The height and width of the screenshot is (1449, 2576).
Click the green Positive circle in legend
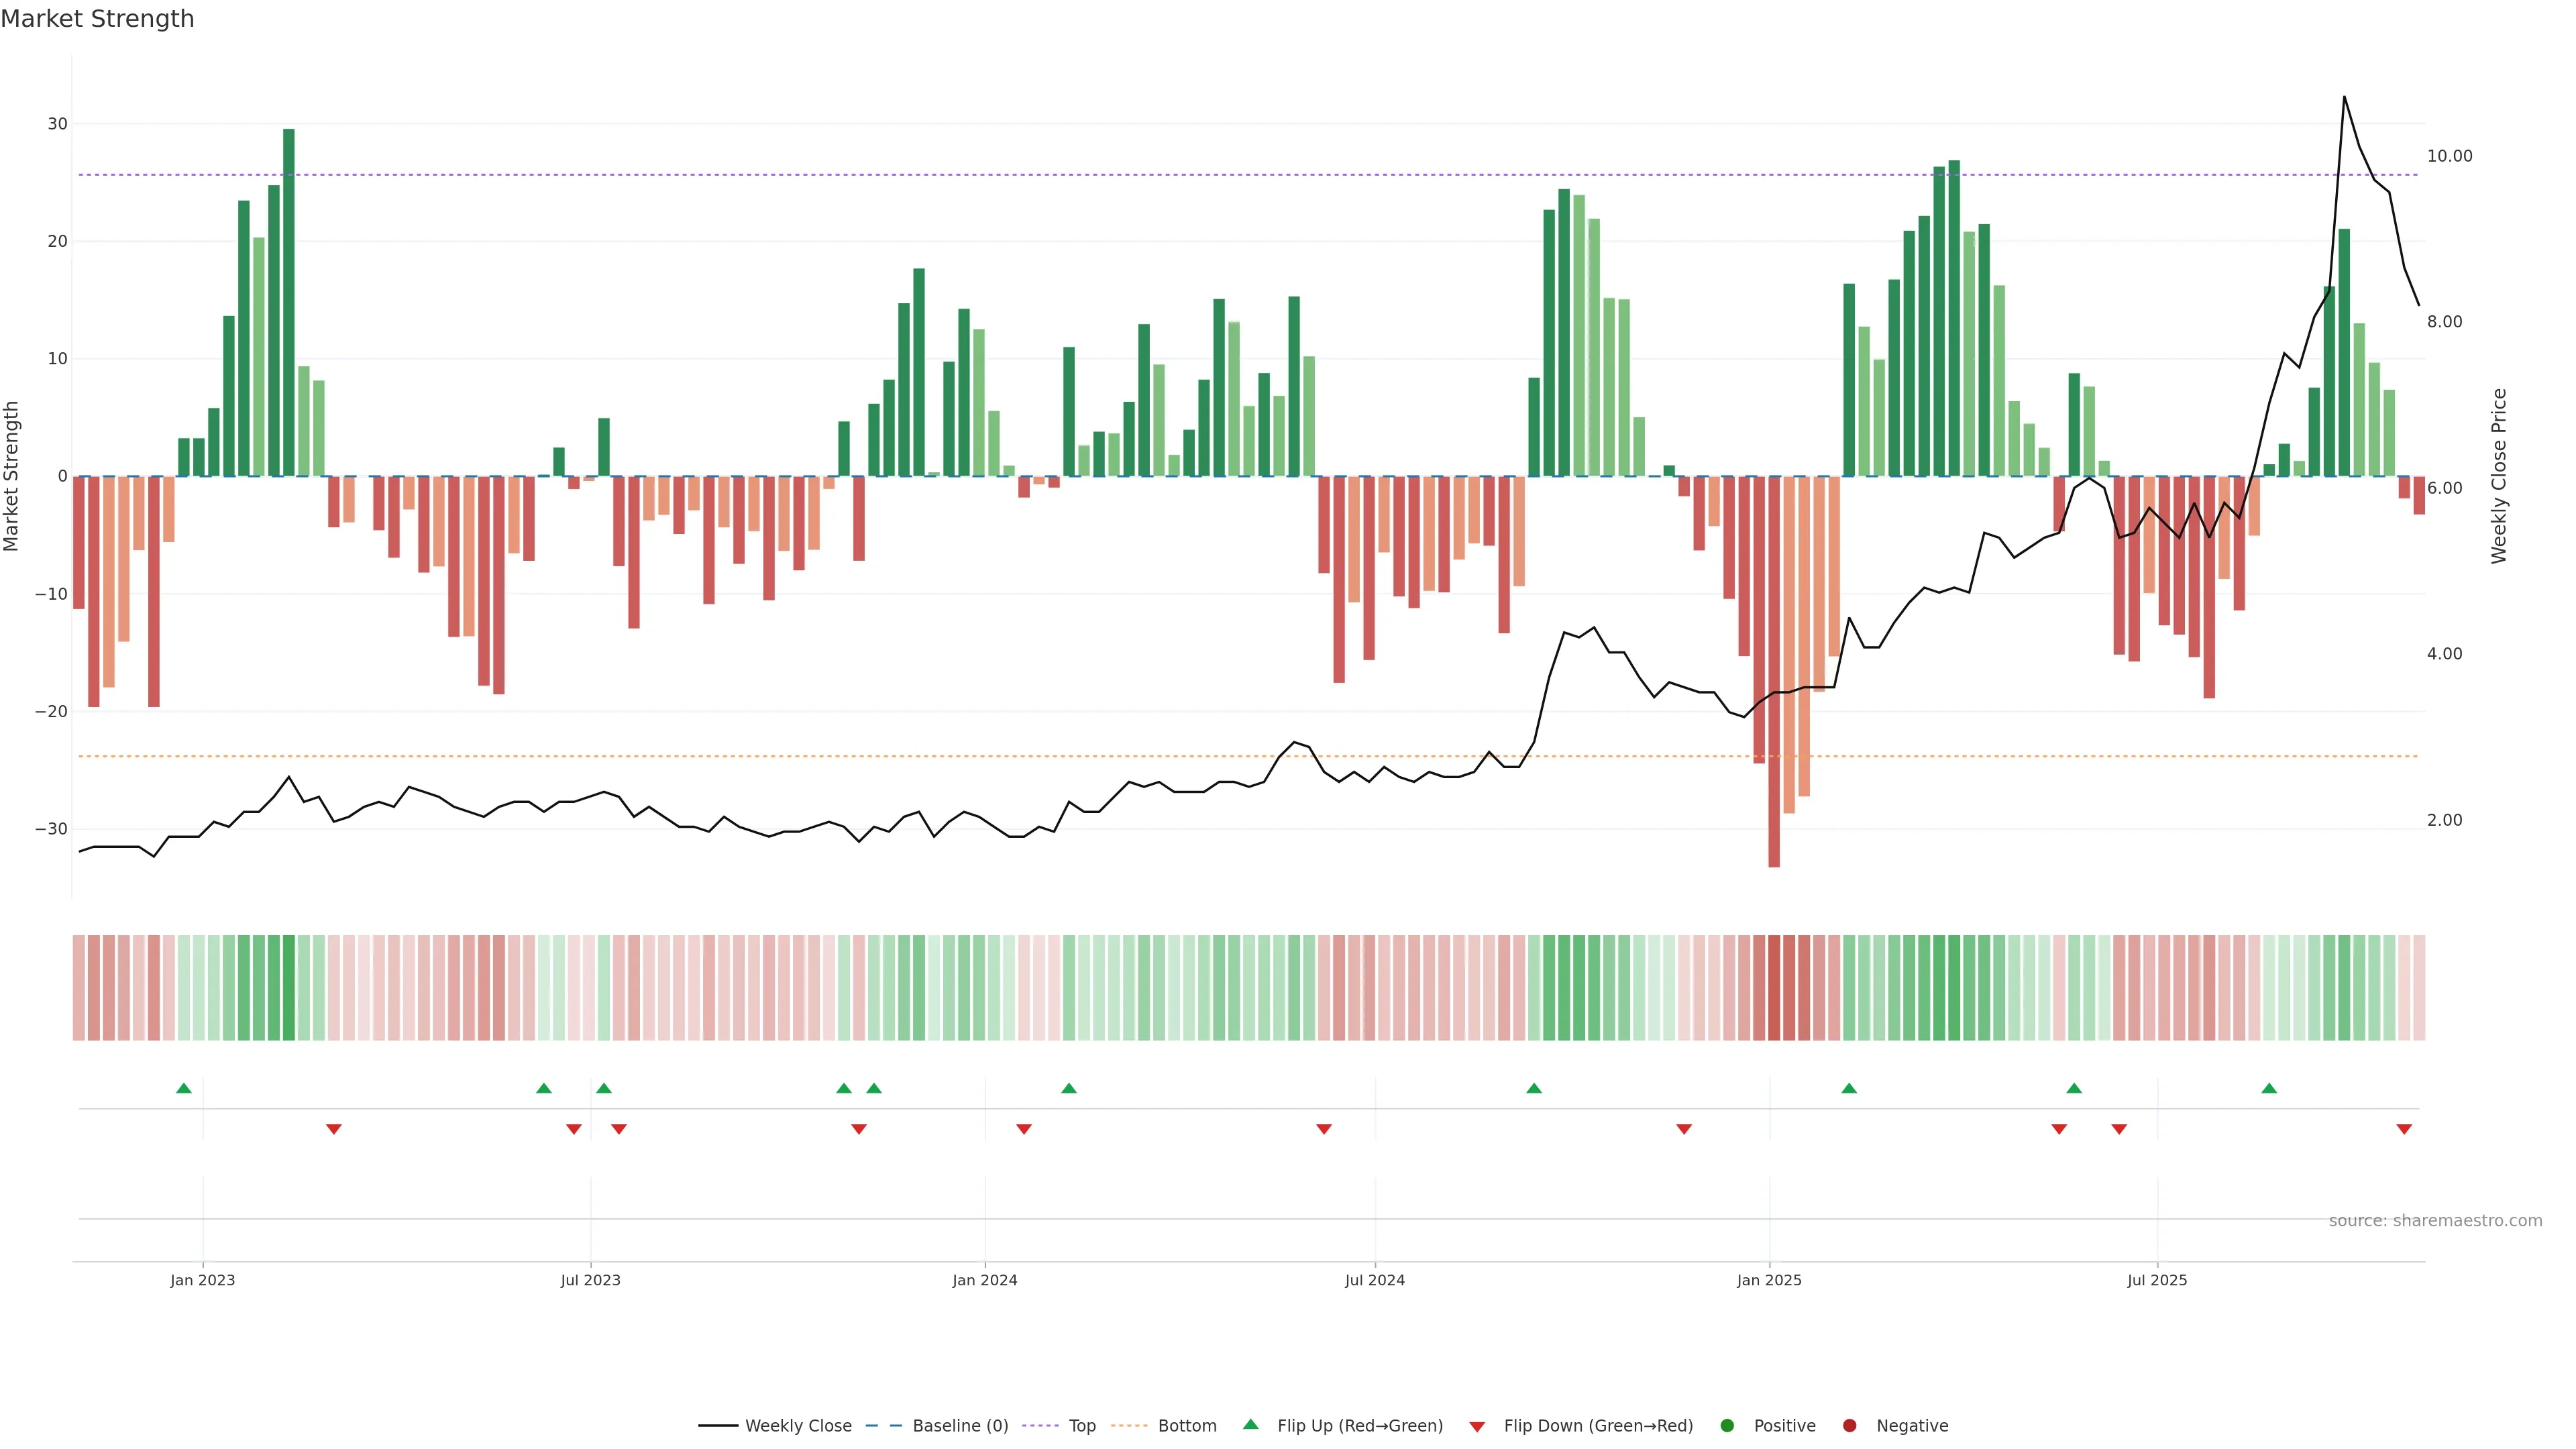[x=1727, y=1426]
